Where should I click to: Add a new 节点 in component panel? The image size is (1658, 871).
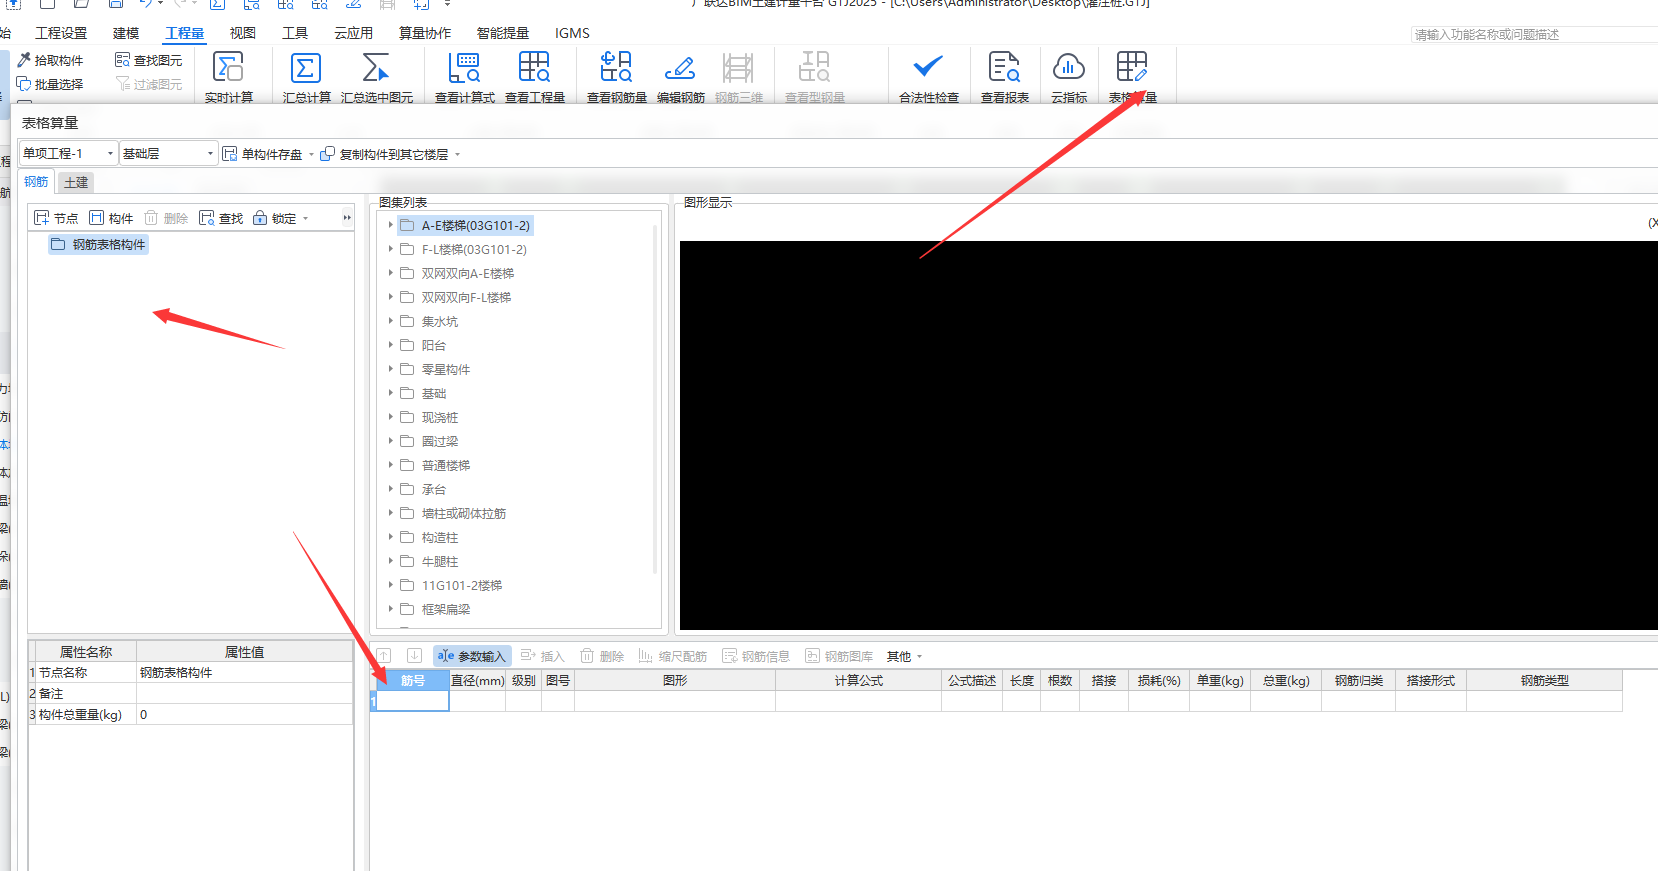click(x=56, y=218)
